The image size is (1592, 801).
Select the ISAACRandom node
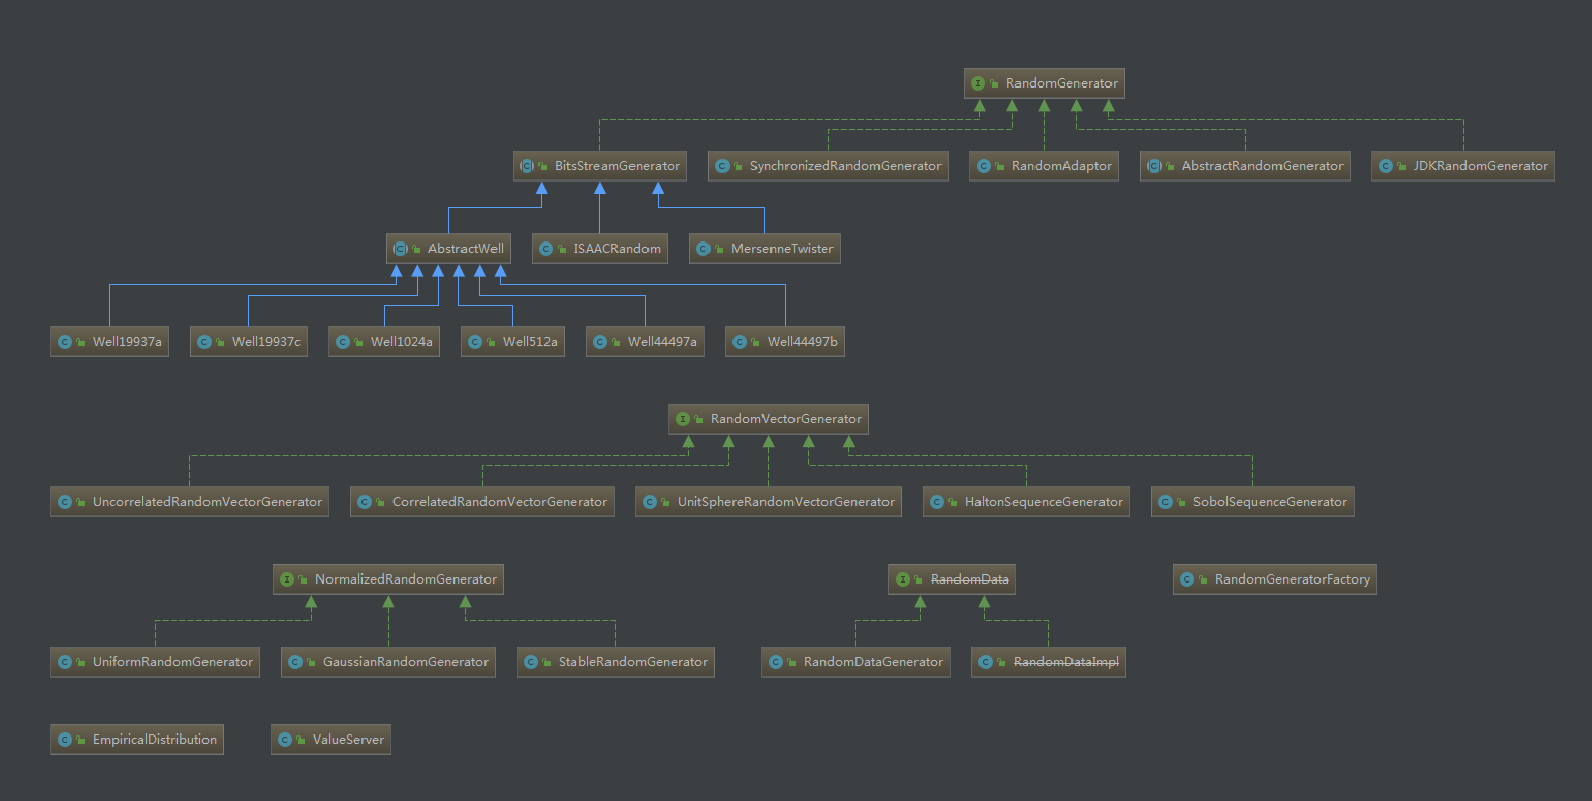click(600, 249)
